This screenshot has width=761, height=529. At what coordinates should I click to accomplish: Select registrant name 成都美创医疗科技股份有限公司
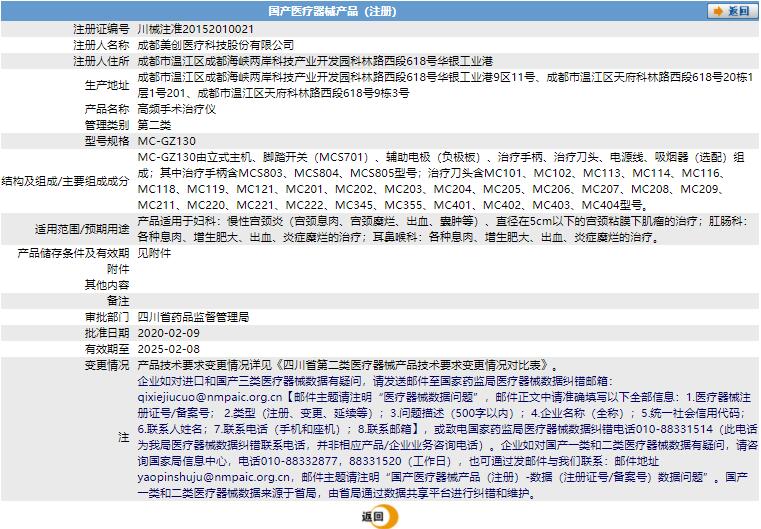coord(215,45)
